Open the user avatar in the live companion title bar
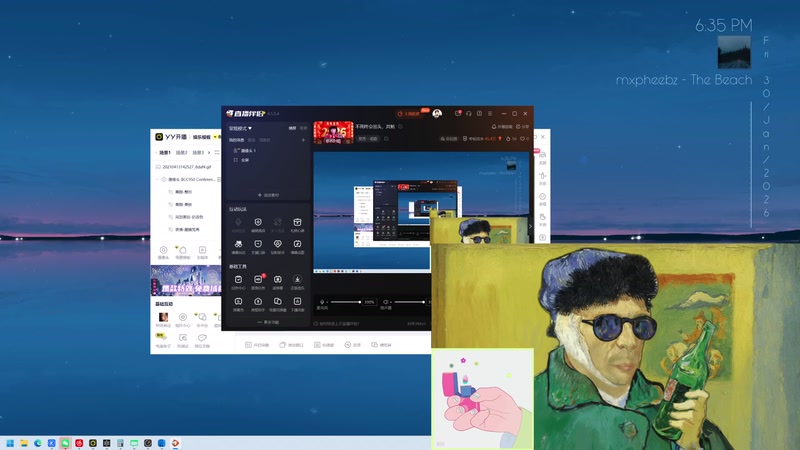This screenshot has height=450, width=800. coord(437,113)
